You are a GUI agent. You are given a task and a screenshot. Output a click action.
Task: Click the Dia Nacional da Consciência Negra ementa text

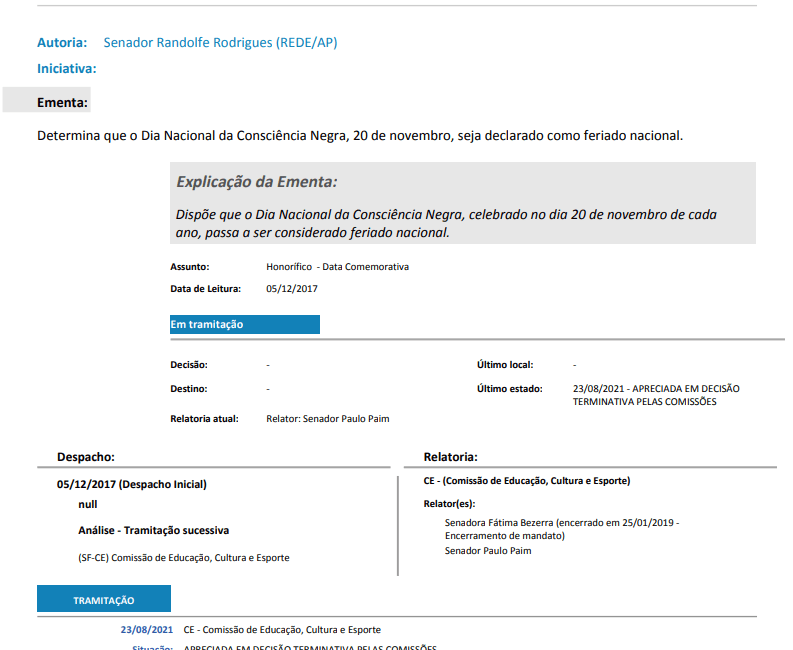(360, 135)
